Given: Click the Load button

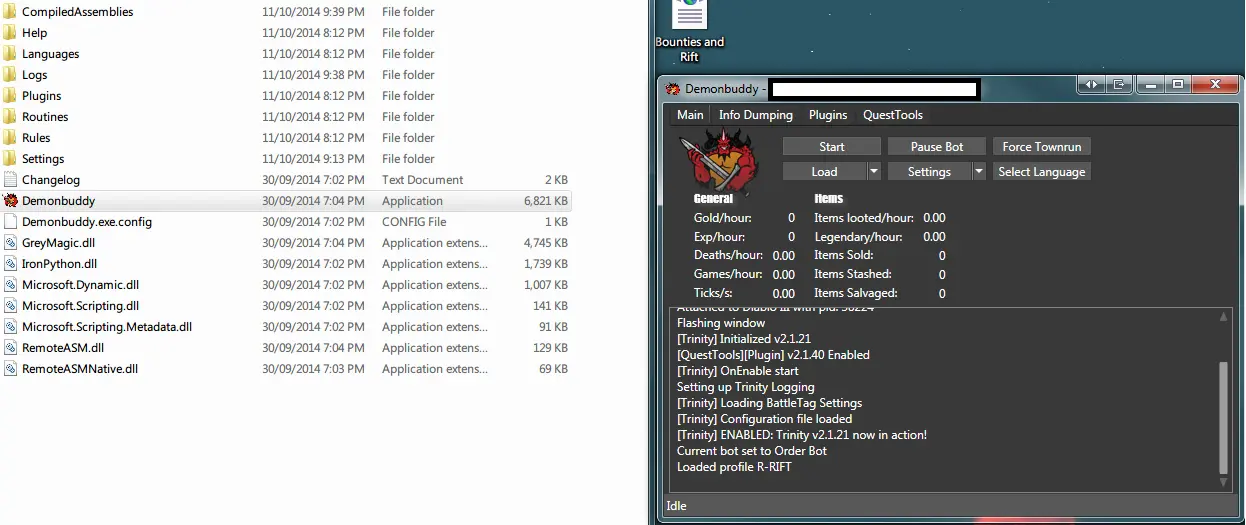Looking at the screenshot, I should pyautogui.click(x=824, y=172).
